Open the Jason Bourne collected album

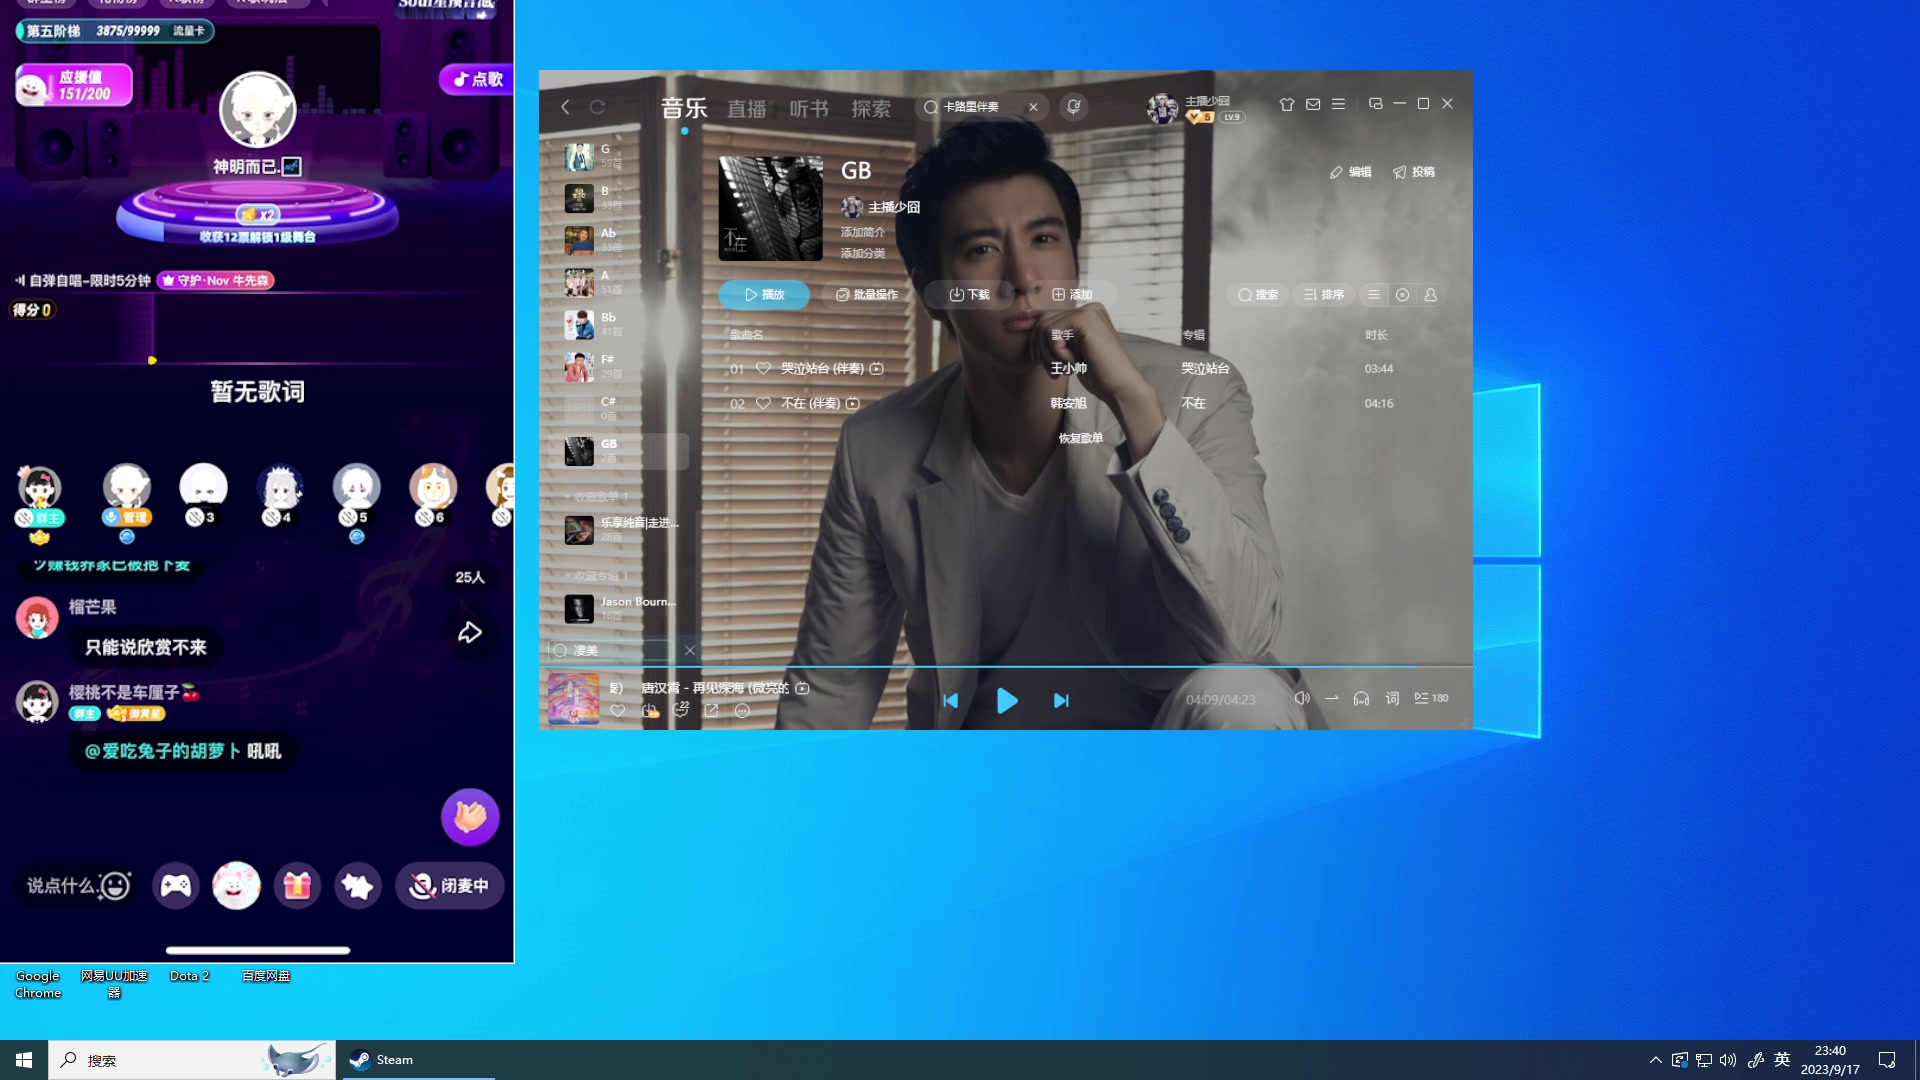622,608
